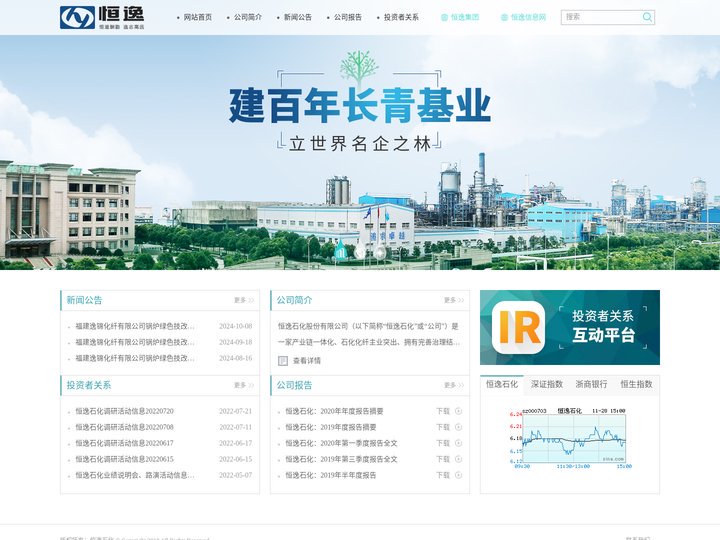Select the first banner carousel indicator
This screenshot has height=540, width=720.
[340, 252]
